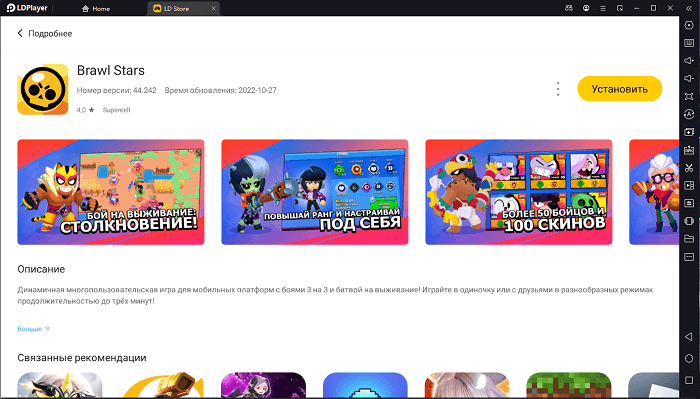
Task: Toggle fullscreen from the sidebar
Action: click(x=689, y=96)
